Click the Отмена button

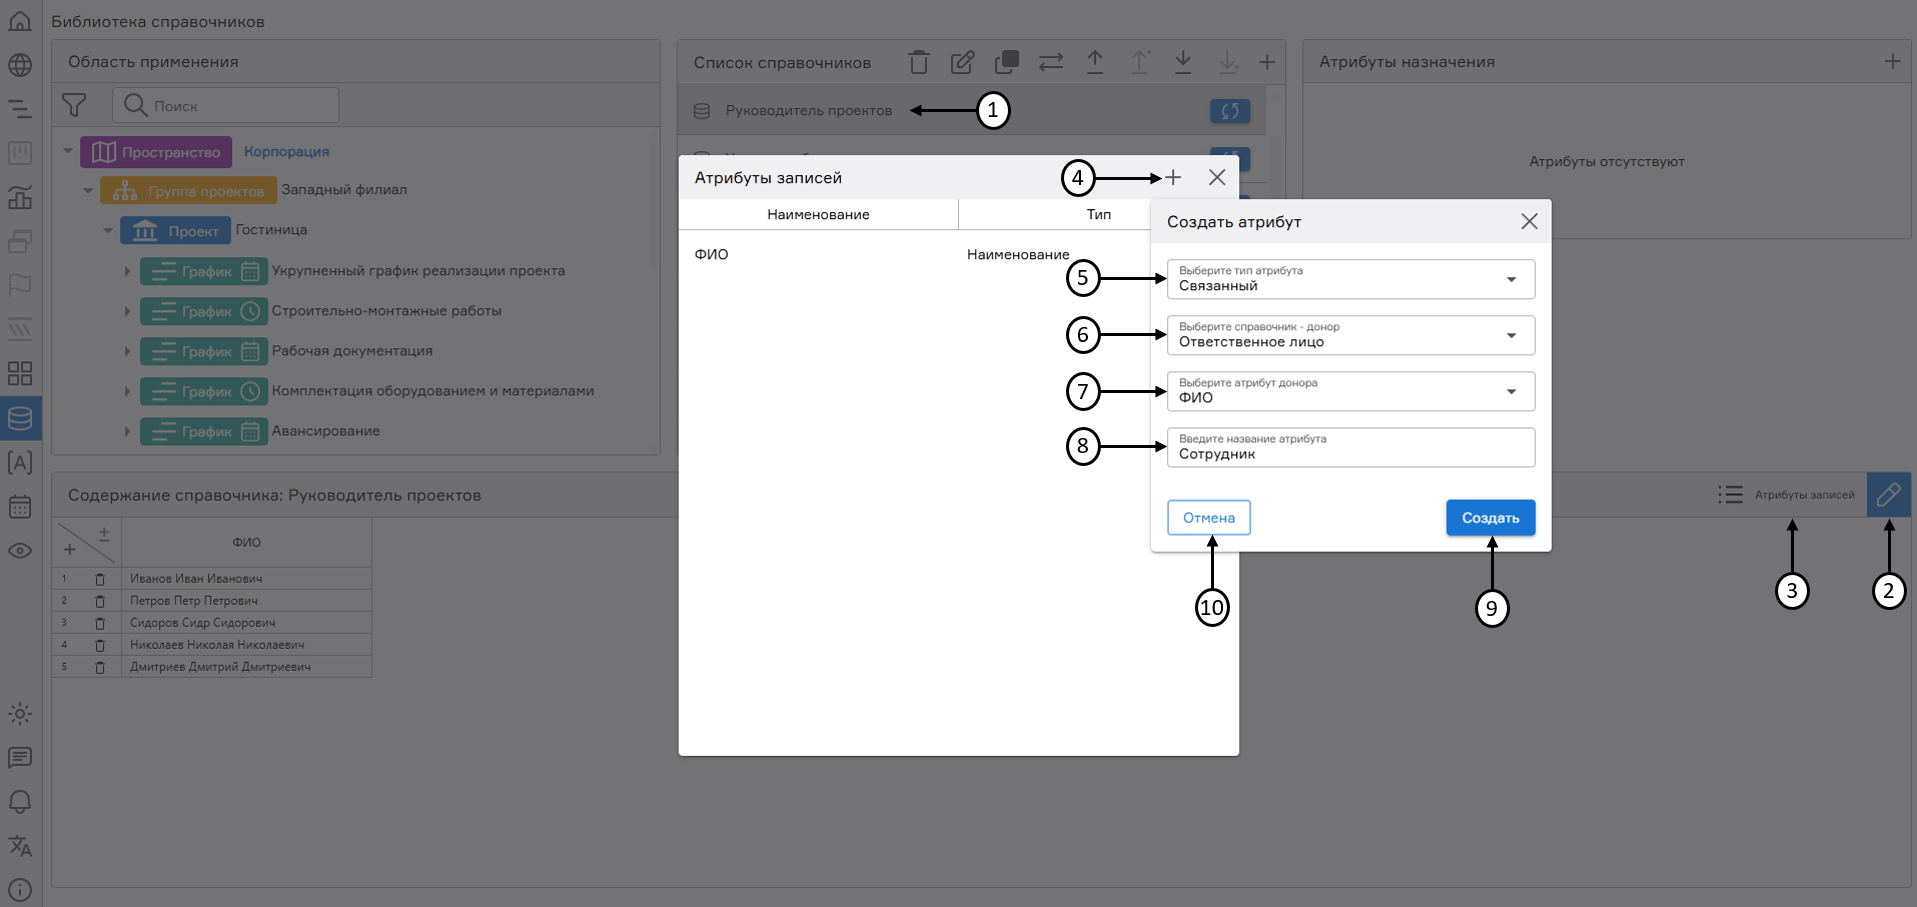click(x=1208, y=518)
